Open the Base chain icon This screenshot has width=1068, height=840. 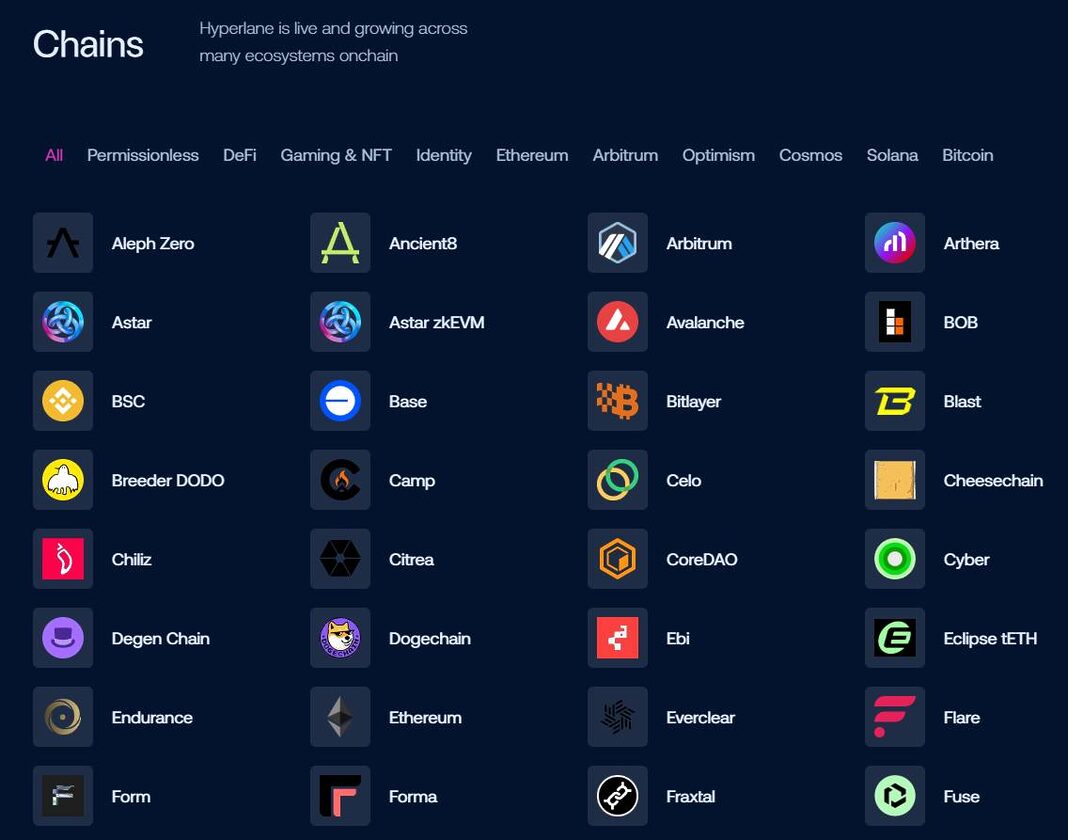[340, 401]
